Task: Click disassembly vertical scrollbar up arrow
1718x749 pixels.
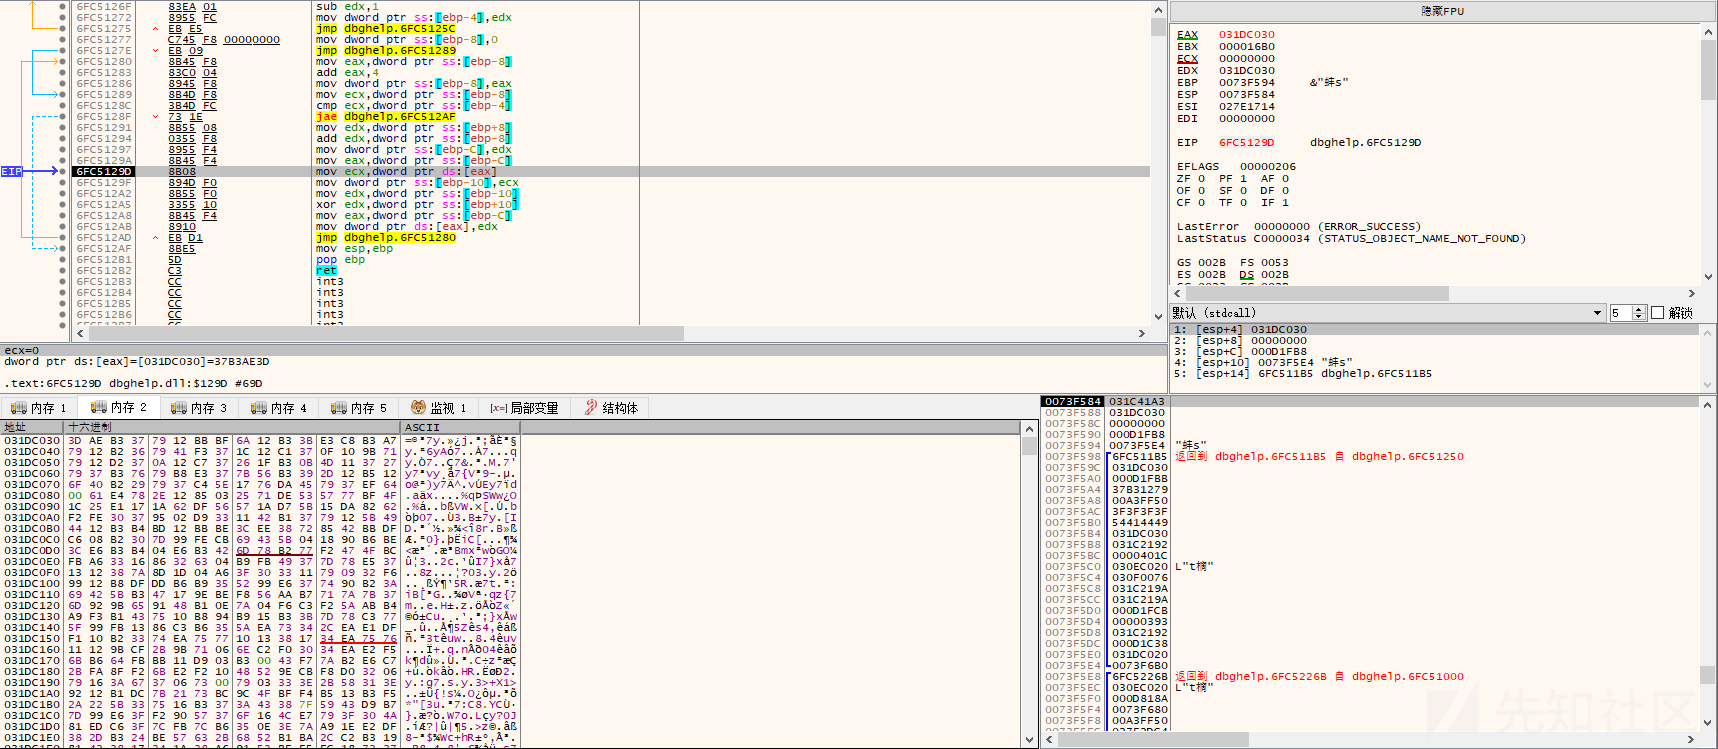Action: 1158,9
